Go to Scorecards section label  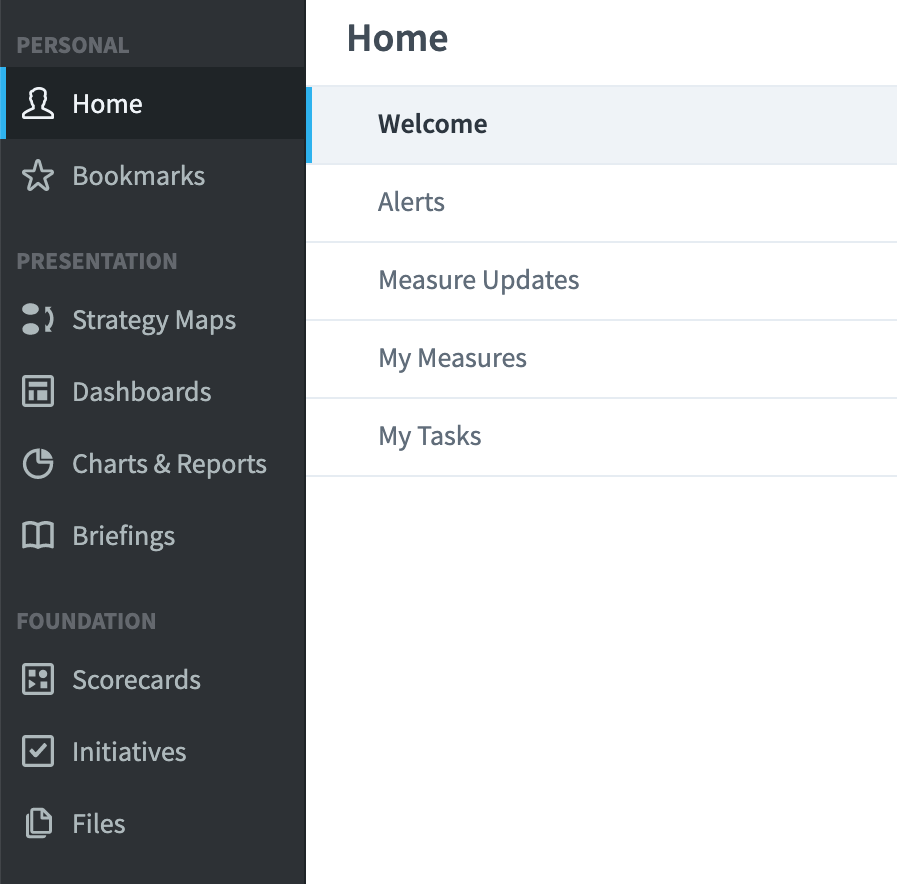(136, 680)
